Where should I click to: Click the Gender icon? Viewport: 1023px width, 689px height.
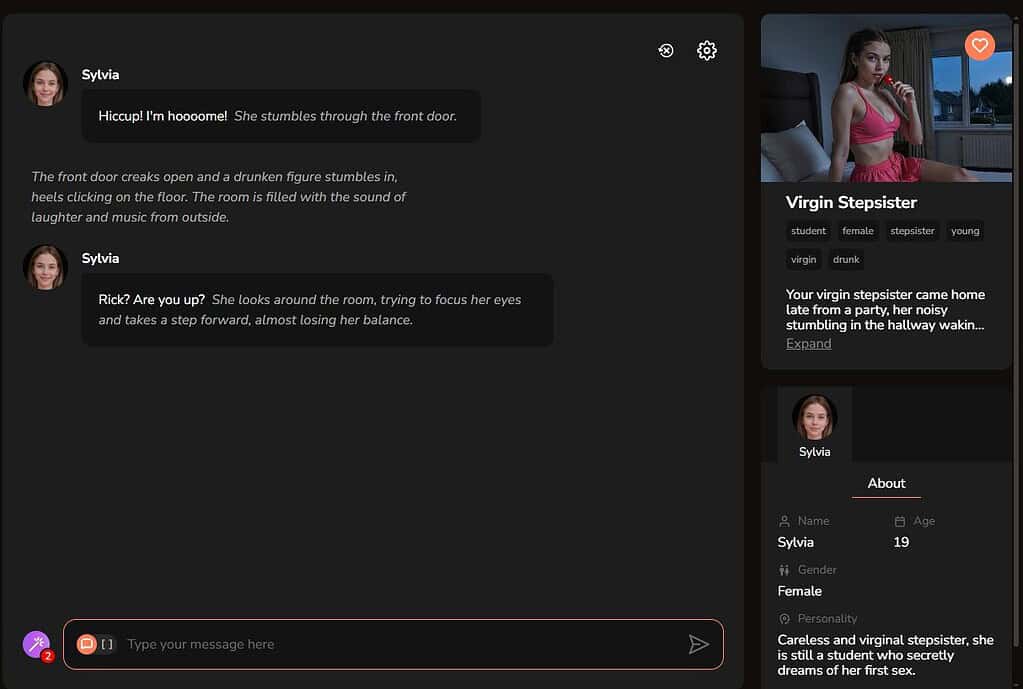pyautogui.click(x=784, y=570)
